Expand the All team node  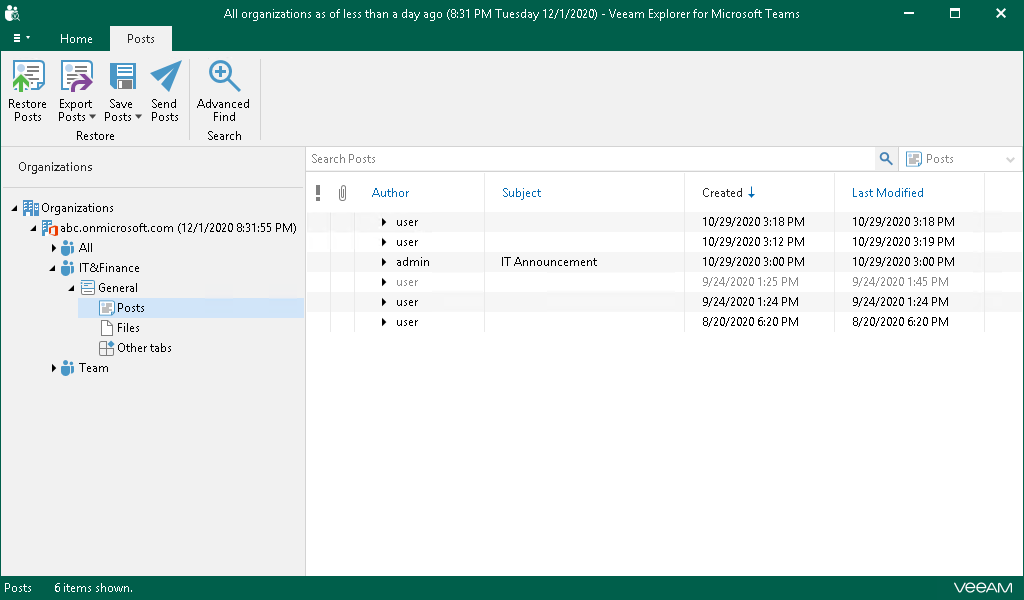click(53, 248)
